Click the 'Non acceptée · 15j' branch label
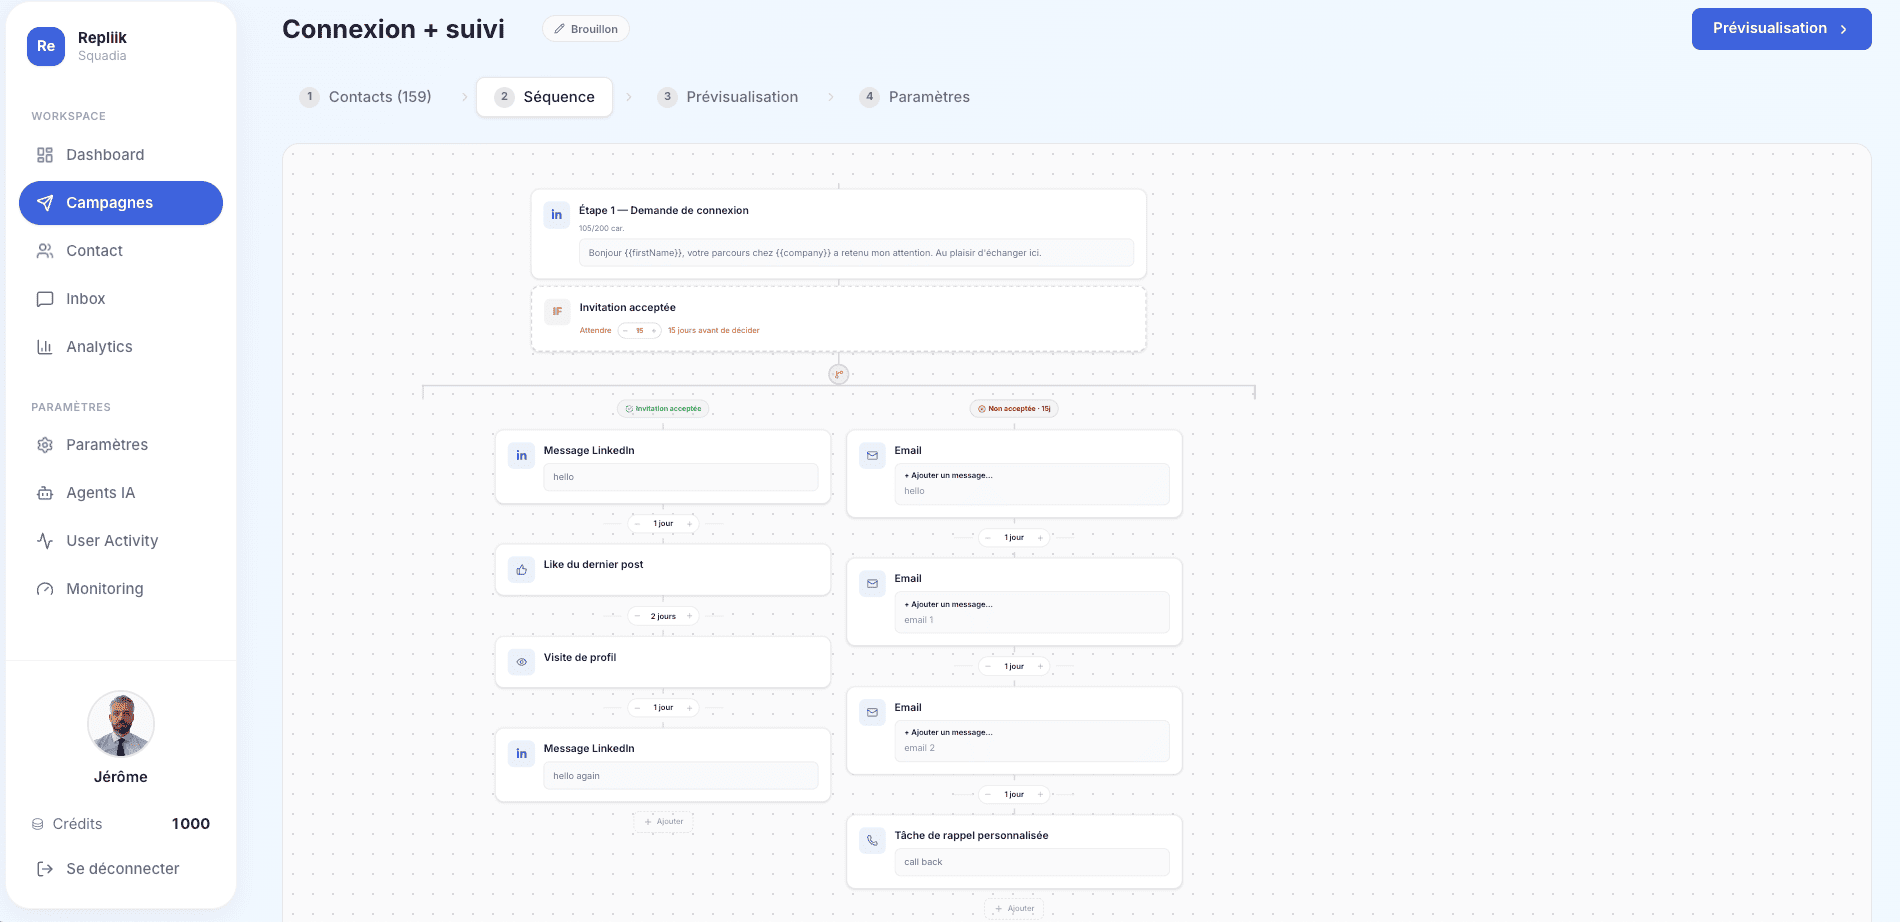1900x922 pixels. (1014, 409)
